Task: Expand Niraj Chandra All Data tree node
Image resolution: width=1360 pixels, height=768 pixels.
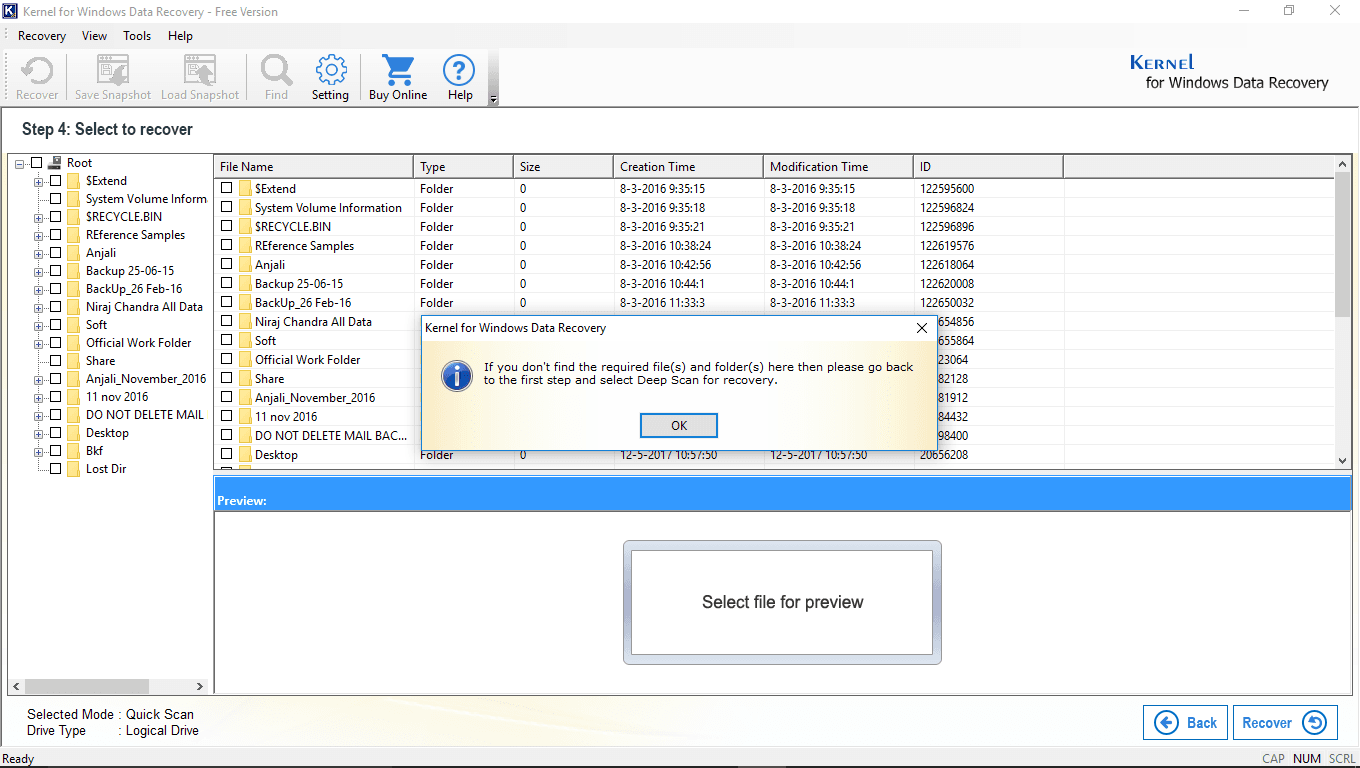Action: tap(39, 307)
